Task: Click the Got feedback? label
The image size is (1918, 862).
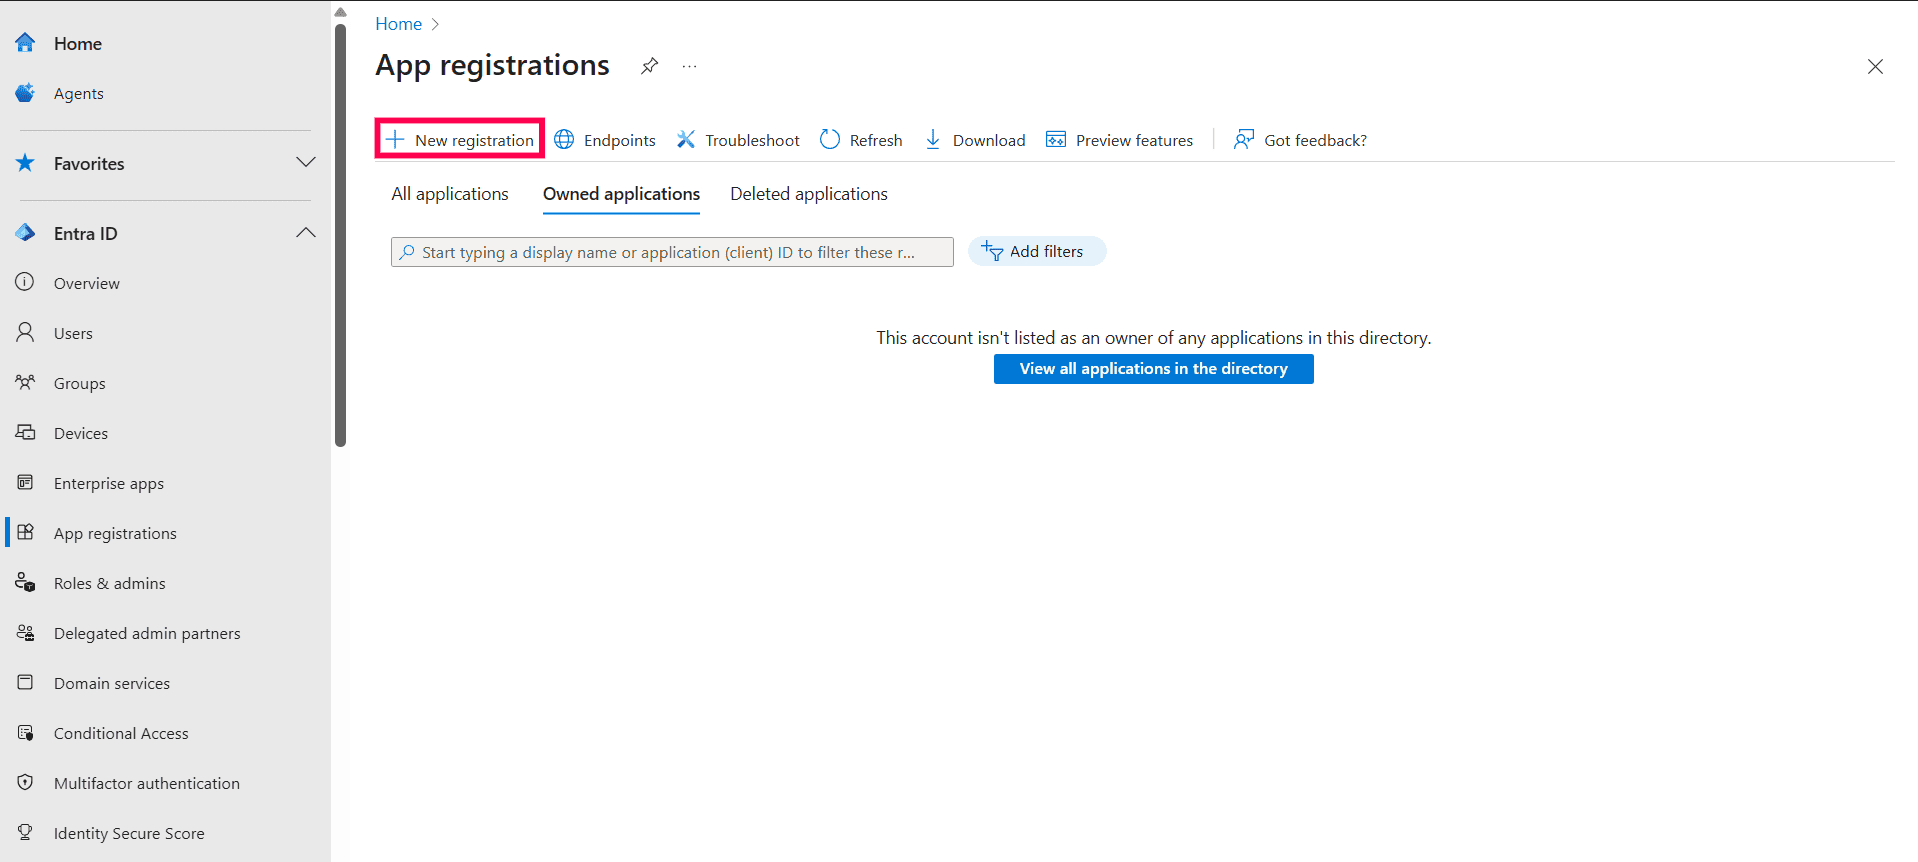Action: 1315,140
